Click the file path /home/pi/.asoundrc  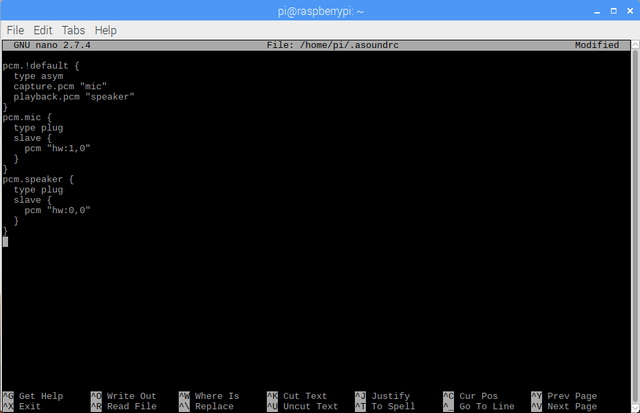click(349, 45)
